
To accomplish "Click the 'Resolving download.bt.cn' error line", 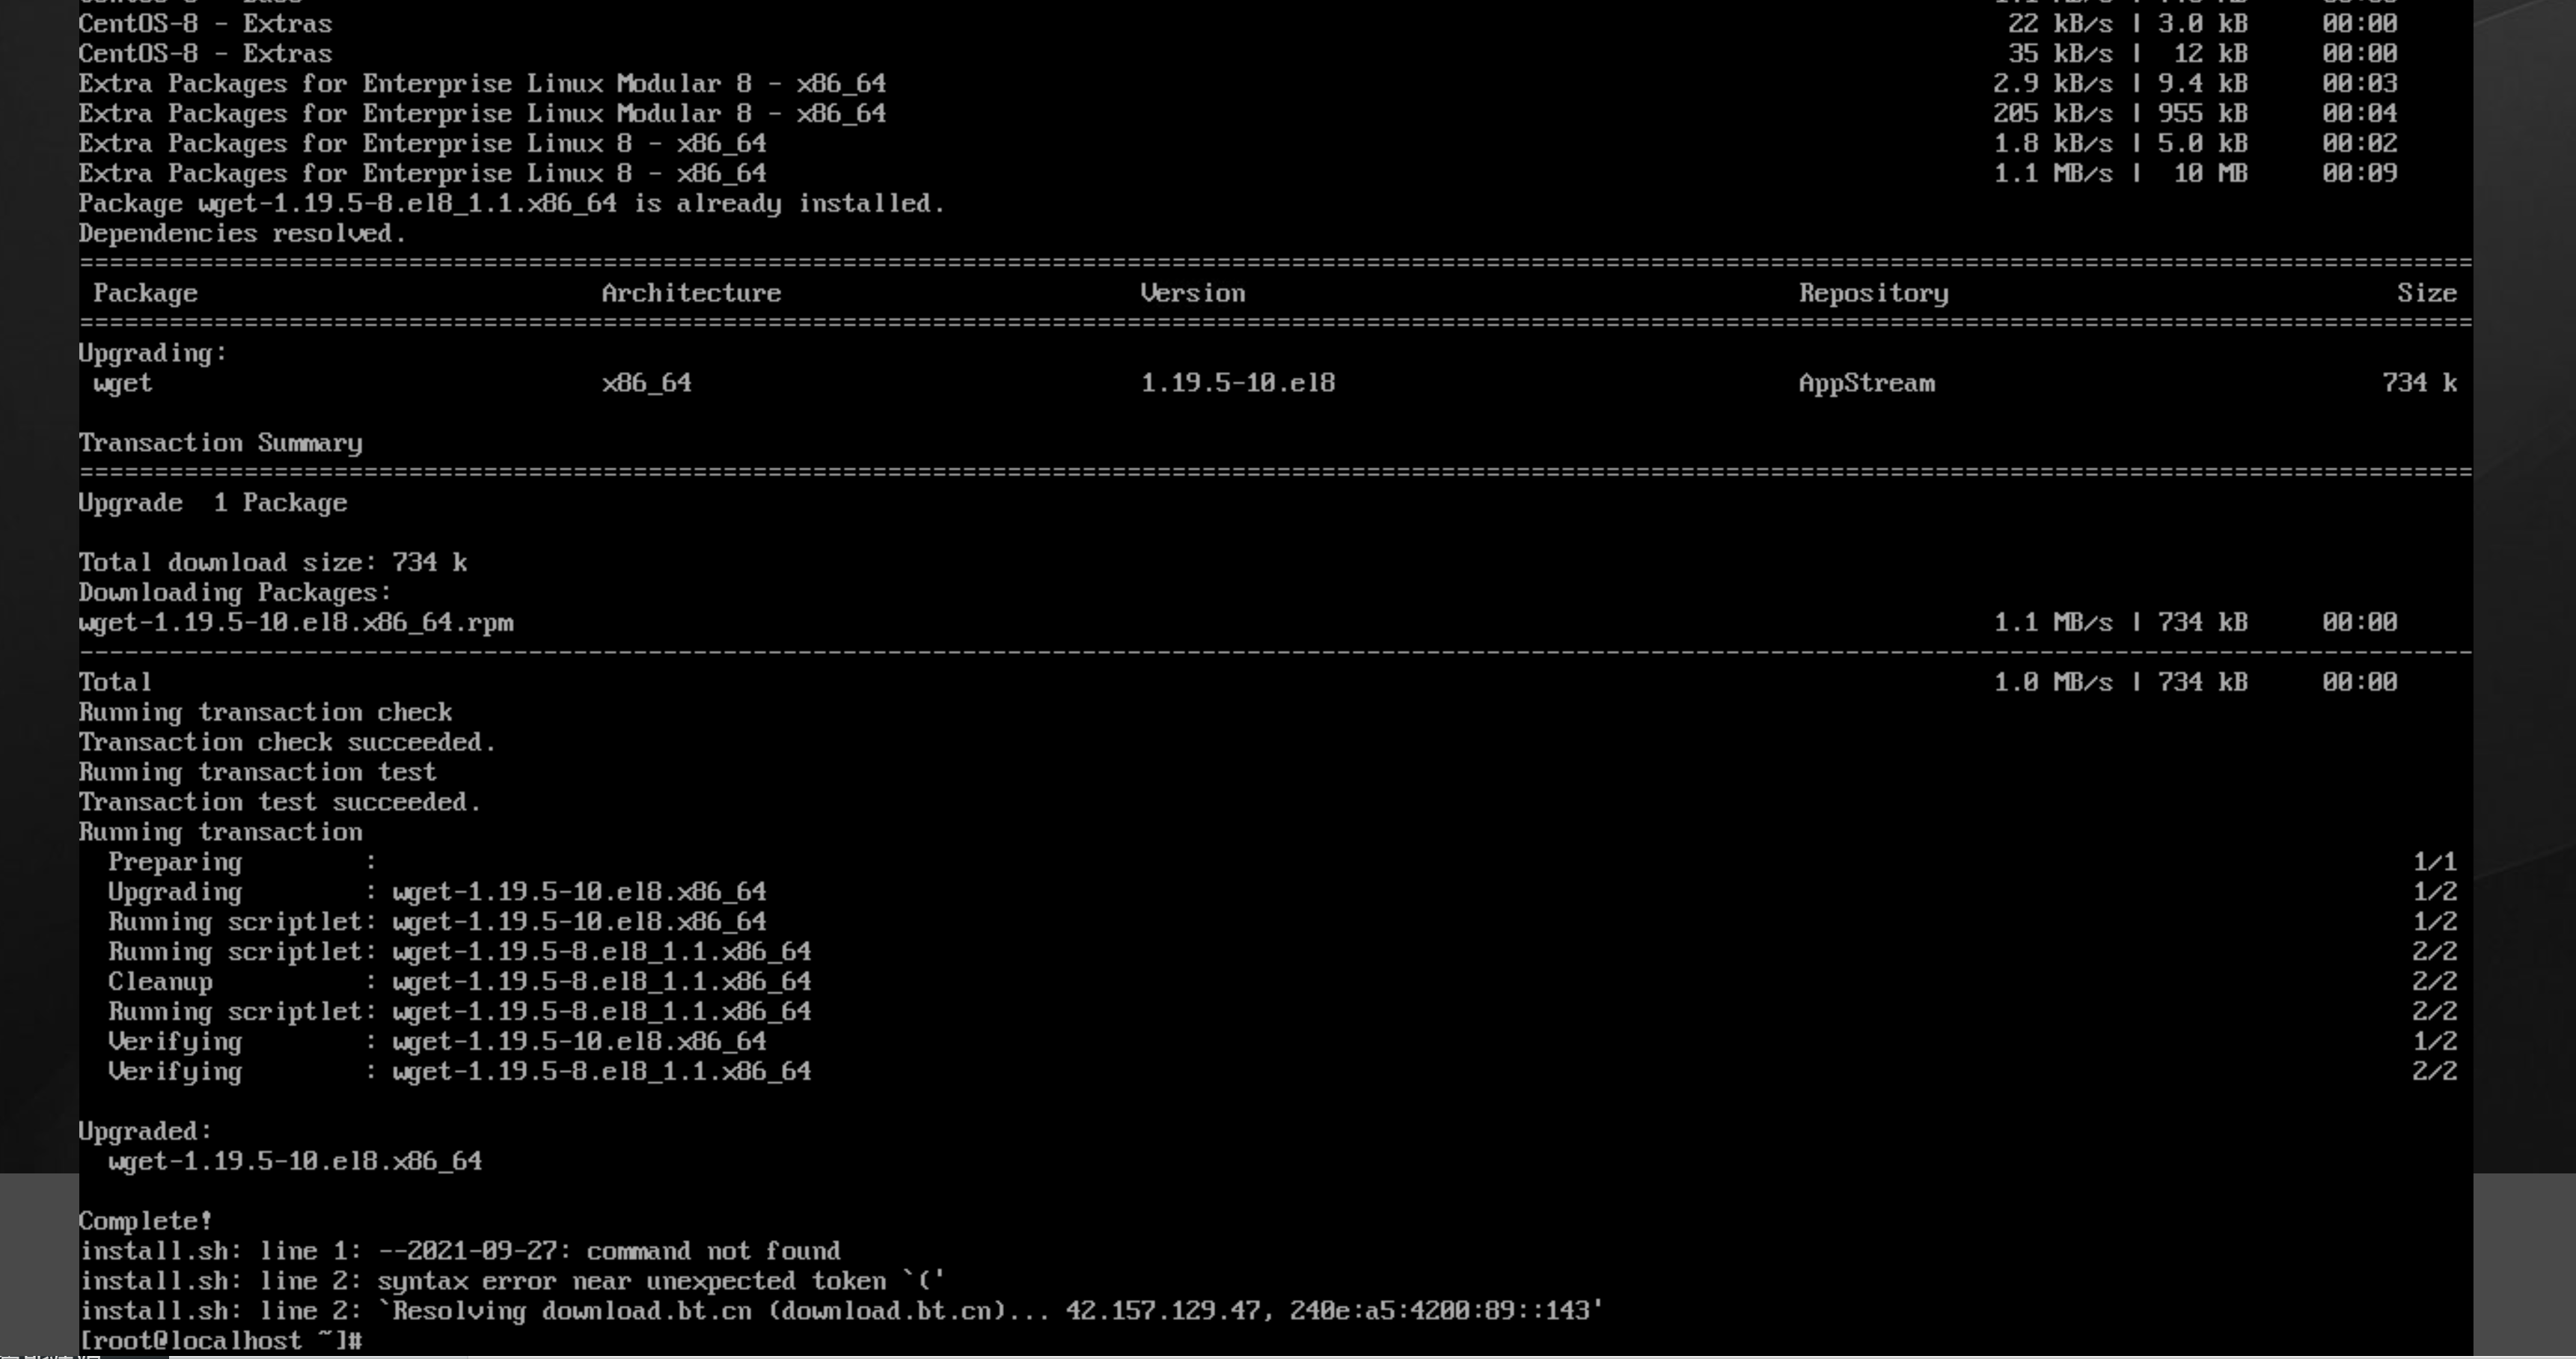I will 841,1311.
